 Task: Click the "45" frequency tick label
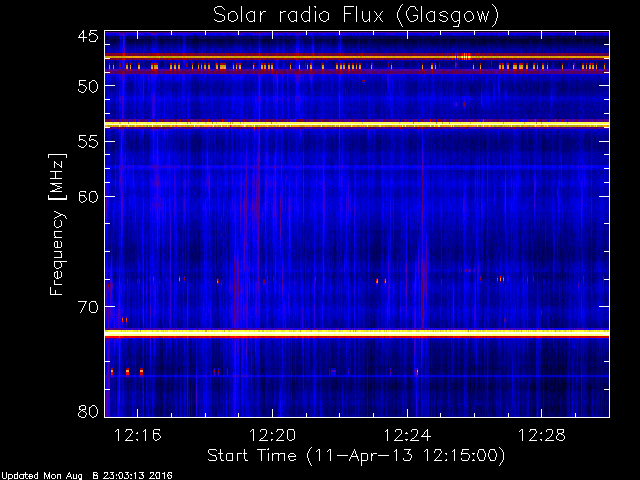[88, 37]
